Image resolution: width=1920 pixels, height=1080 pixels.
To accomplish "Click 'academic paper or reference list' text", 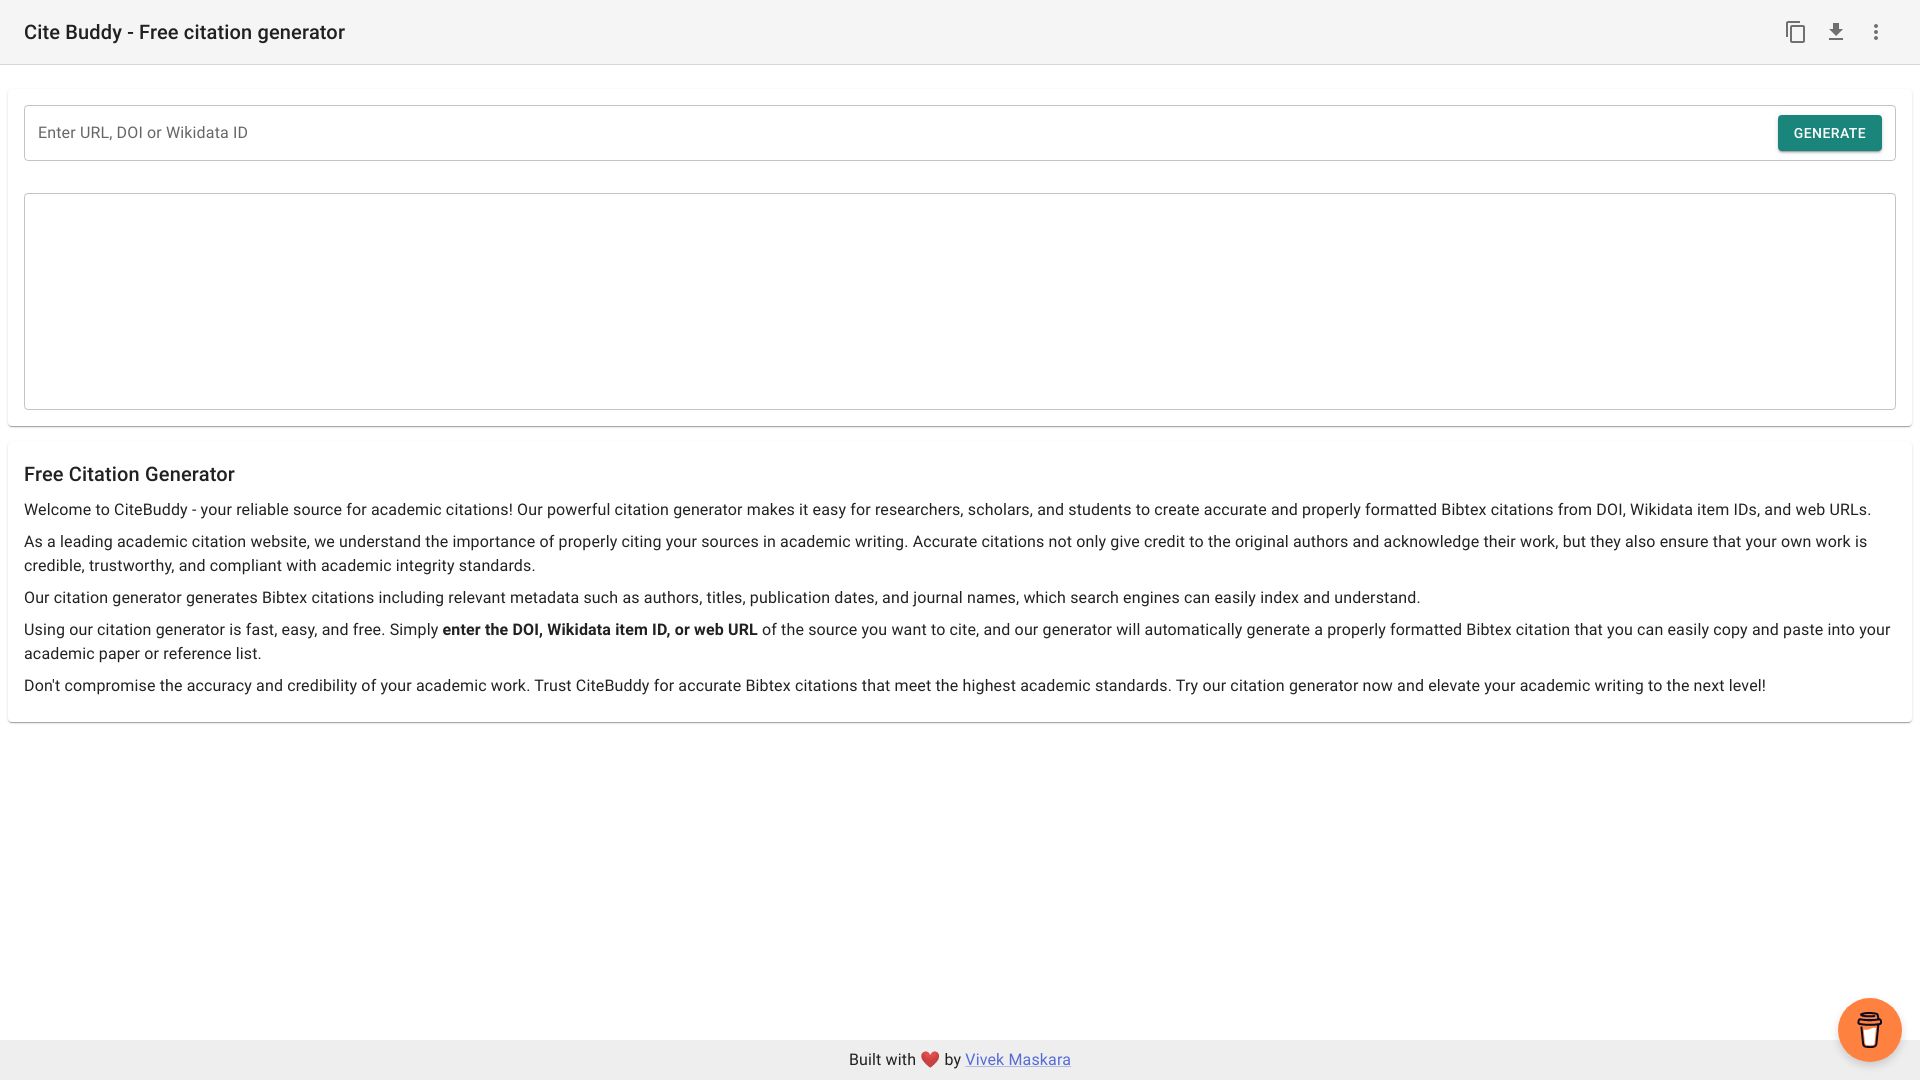I will tap(142, 654).
